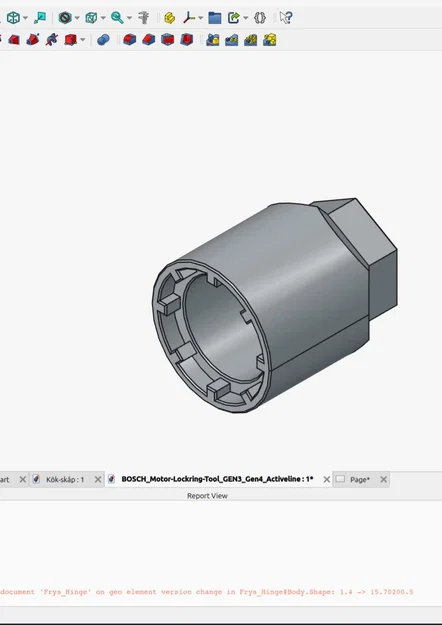
Task: Select the subtractive loft tool
Action: click(14, 39)
